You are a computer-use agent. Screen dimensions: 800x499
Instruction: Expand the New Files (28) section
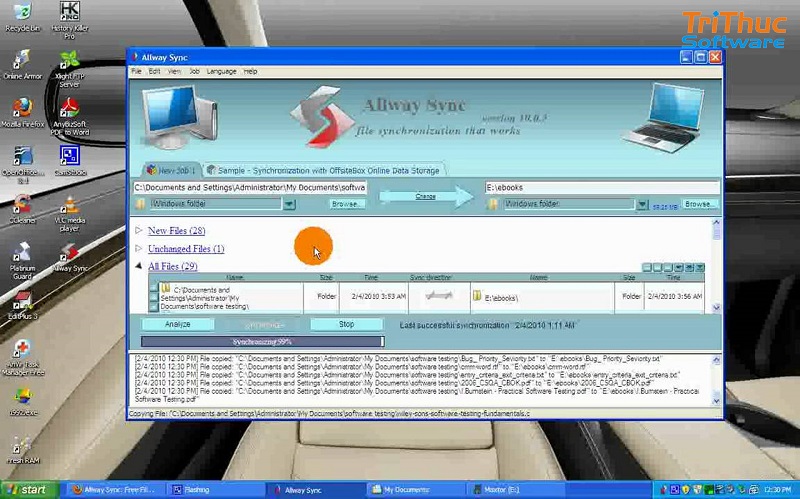(176, 231)
